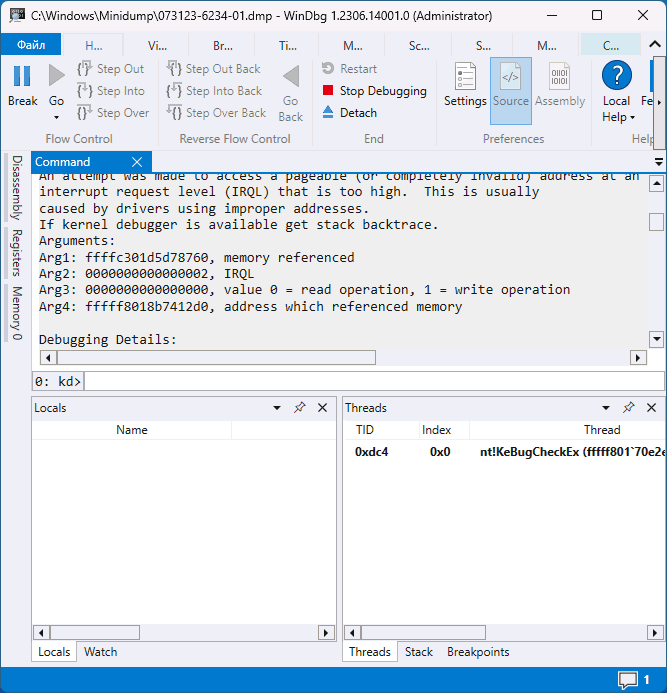Close the Command tab
The height and width of the screenshot is (693, 667).
click(137, 162)
